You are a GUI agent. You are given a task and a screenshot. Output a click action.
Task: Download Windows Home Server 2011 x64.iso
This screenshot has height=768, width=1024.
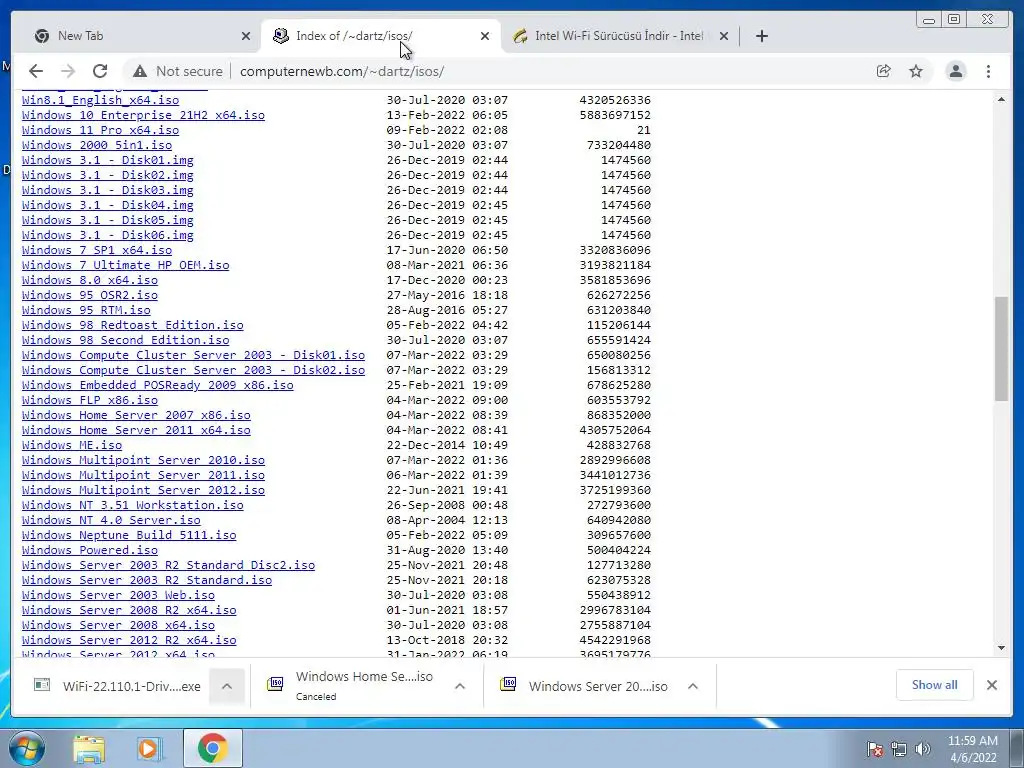(x=136, y=430)
